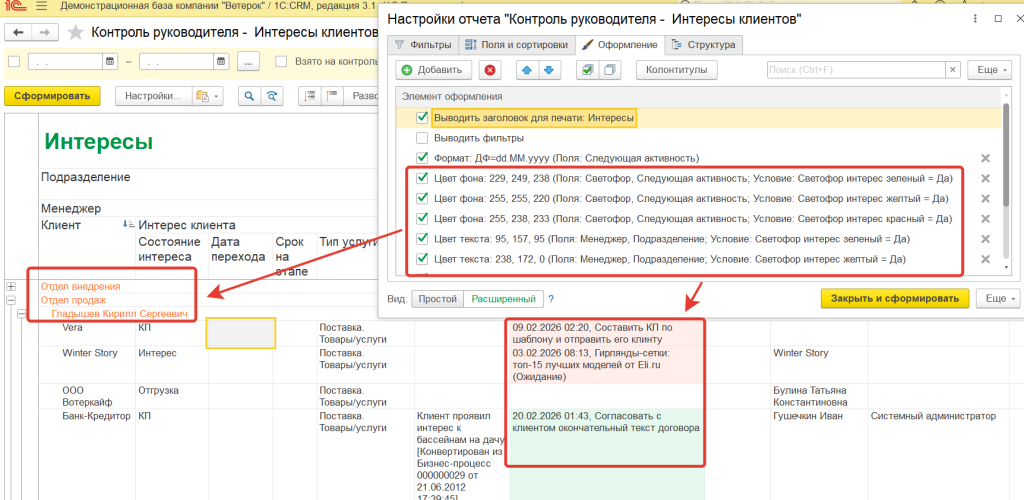This screenshot has width=1024, height=500.
Task: Click the red delete element icon
Action: pos(489,70)
